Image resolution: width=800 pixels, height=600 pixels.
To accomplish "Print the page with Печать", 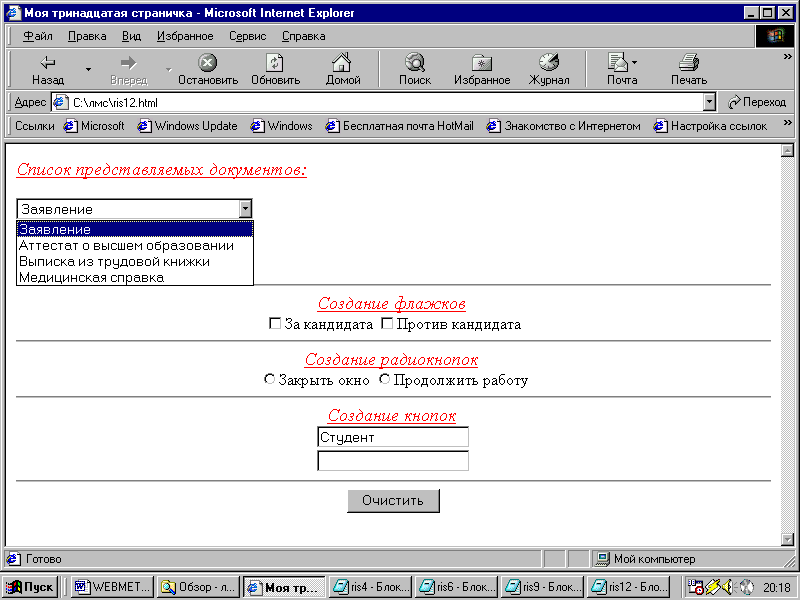I will (689, 70).
